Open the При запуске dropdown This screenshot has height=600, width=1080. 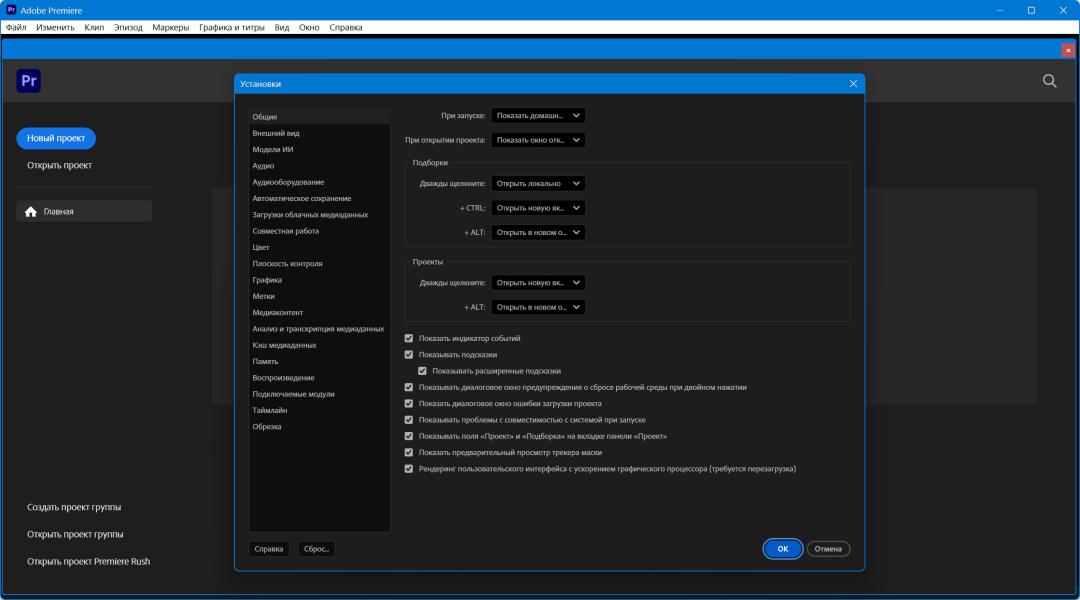(x=537, y=116)
